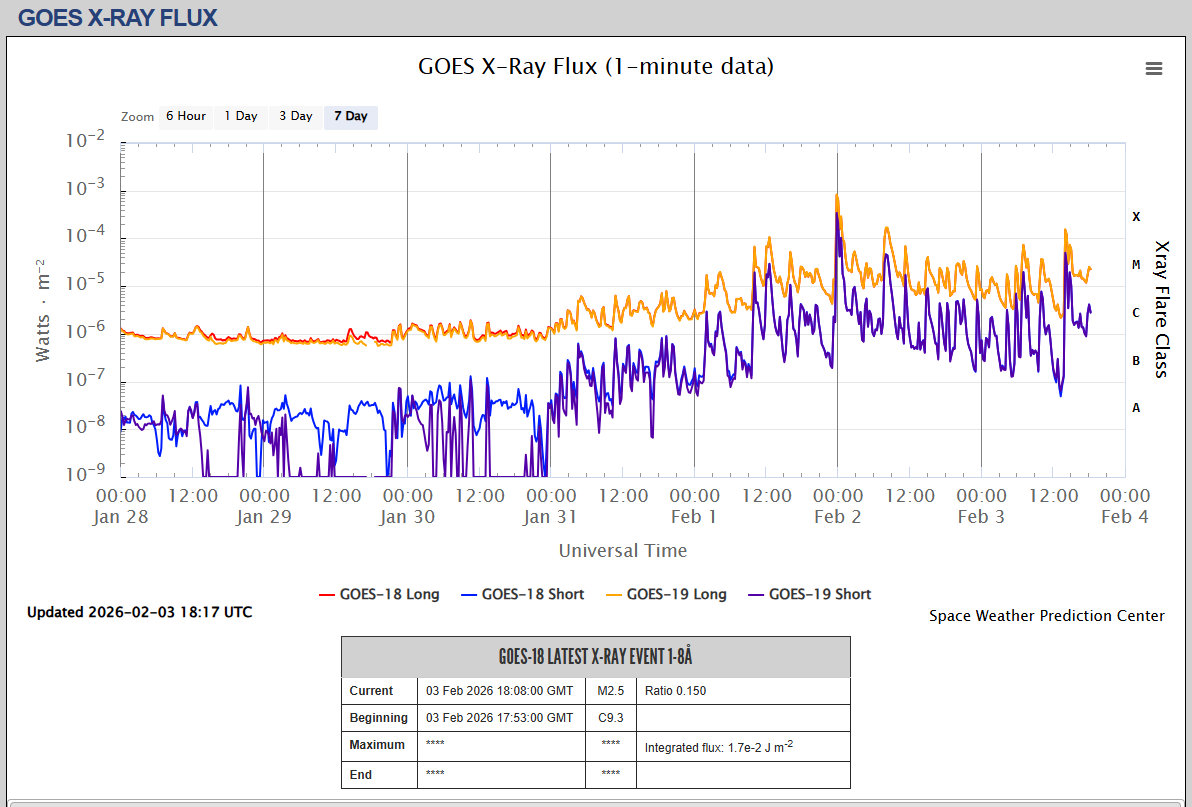Switch zoom to 1 Day
This screenshot has width=1192, height=807.
240,116
